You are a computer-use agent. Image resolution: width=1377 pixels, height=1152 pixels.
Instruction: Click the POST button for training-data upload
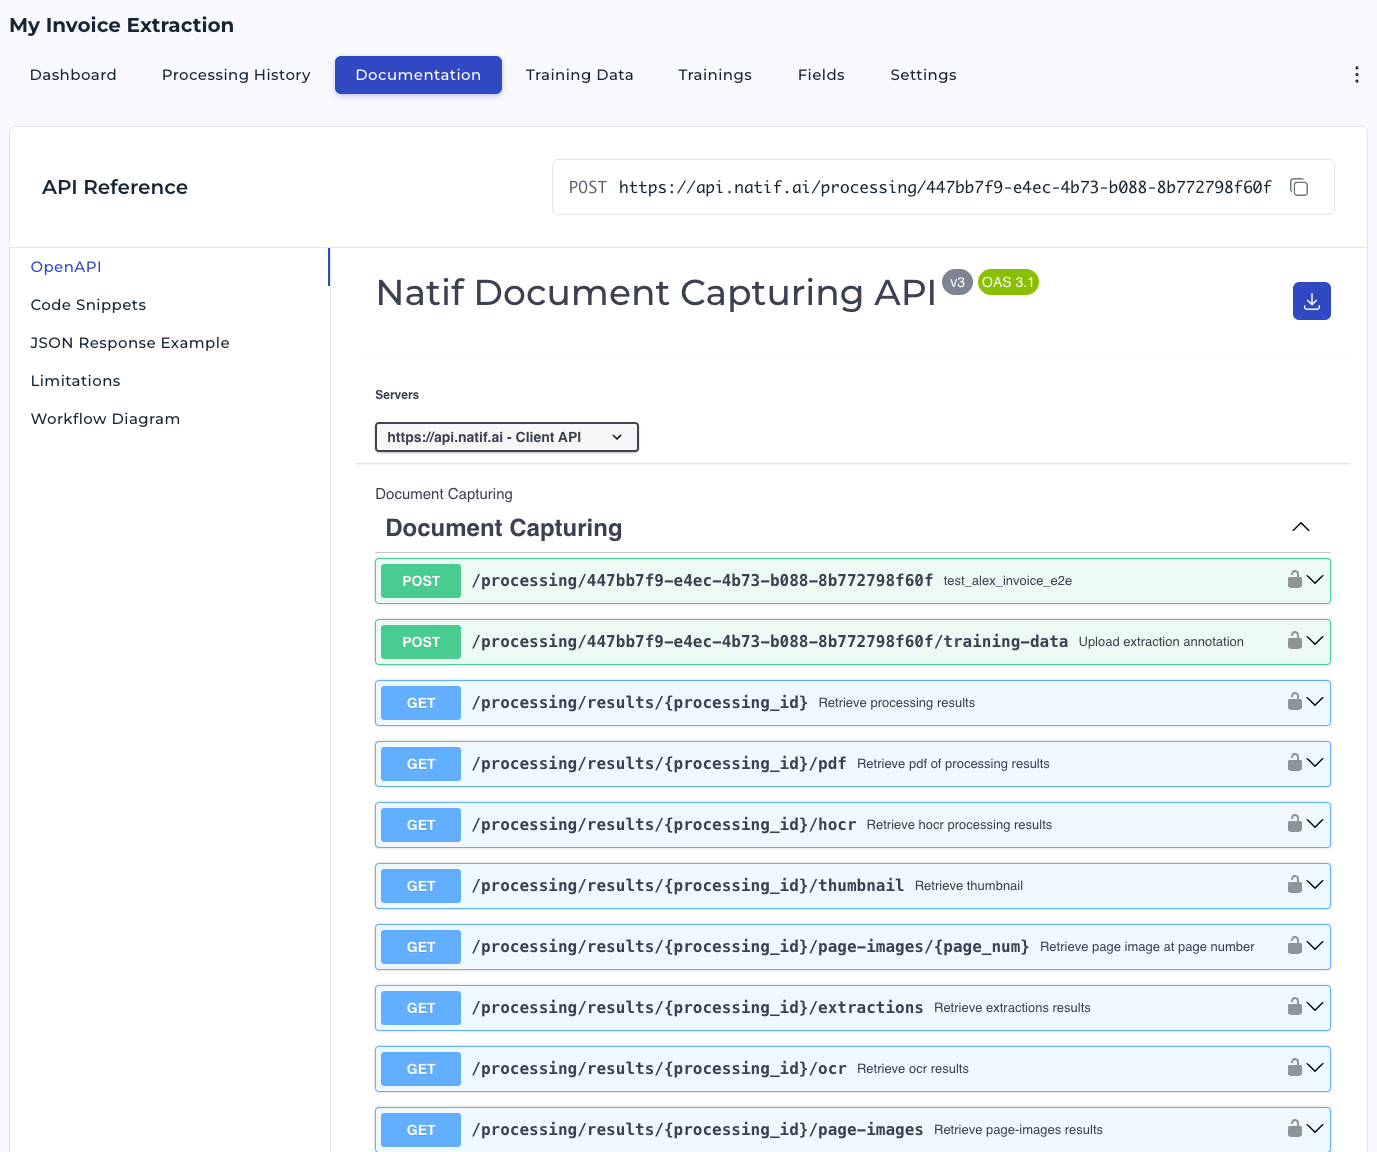[x=421, y=642]
